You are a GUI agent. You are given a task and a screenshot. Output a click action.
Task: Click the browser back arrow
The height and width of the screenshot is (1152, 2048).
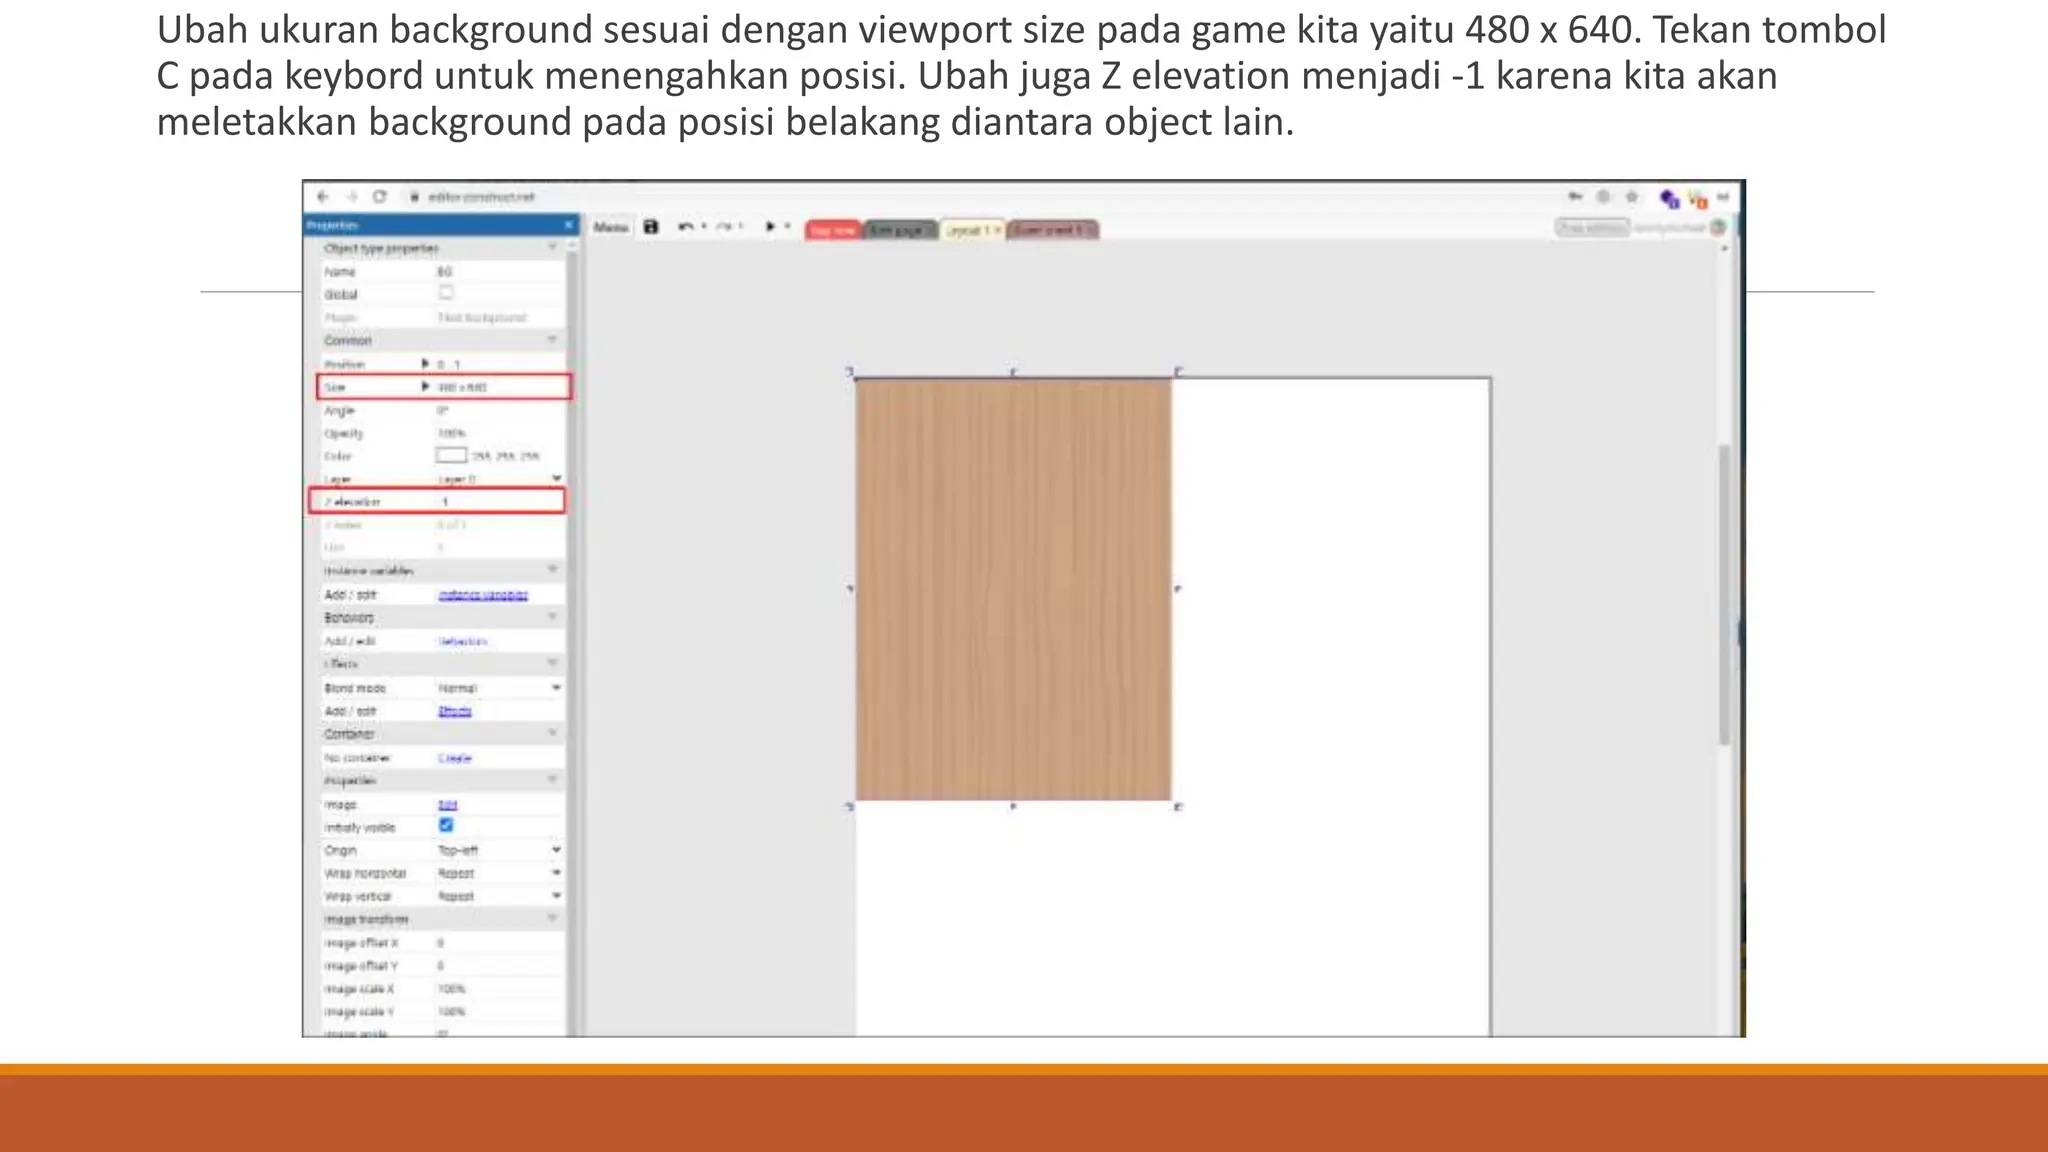(322, 197)
